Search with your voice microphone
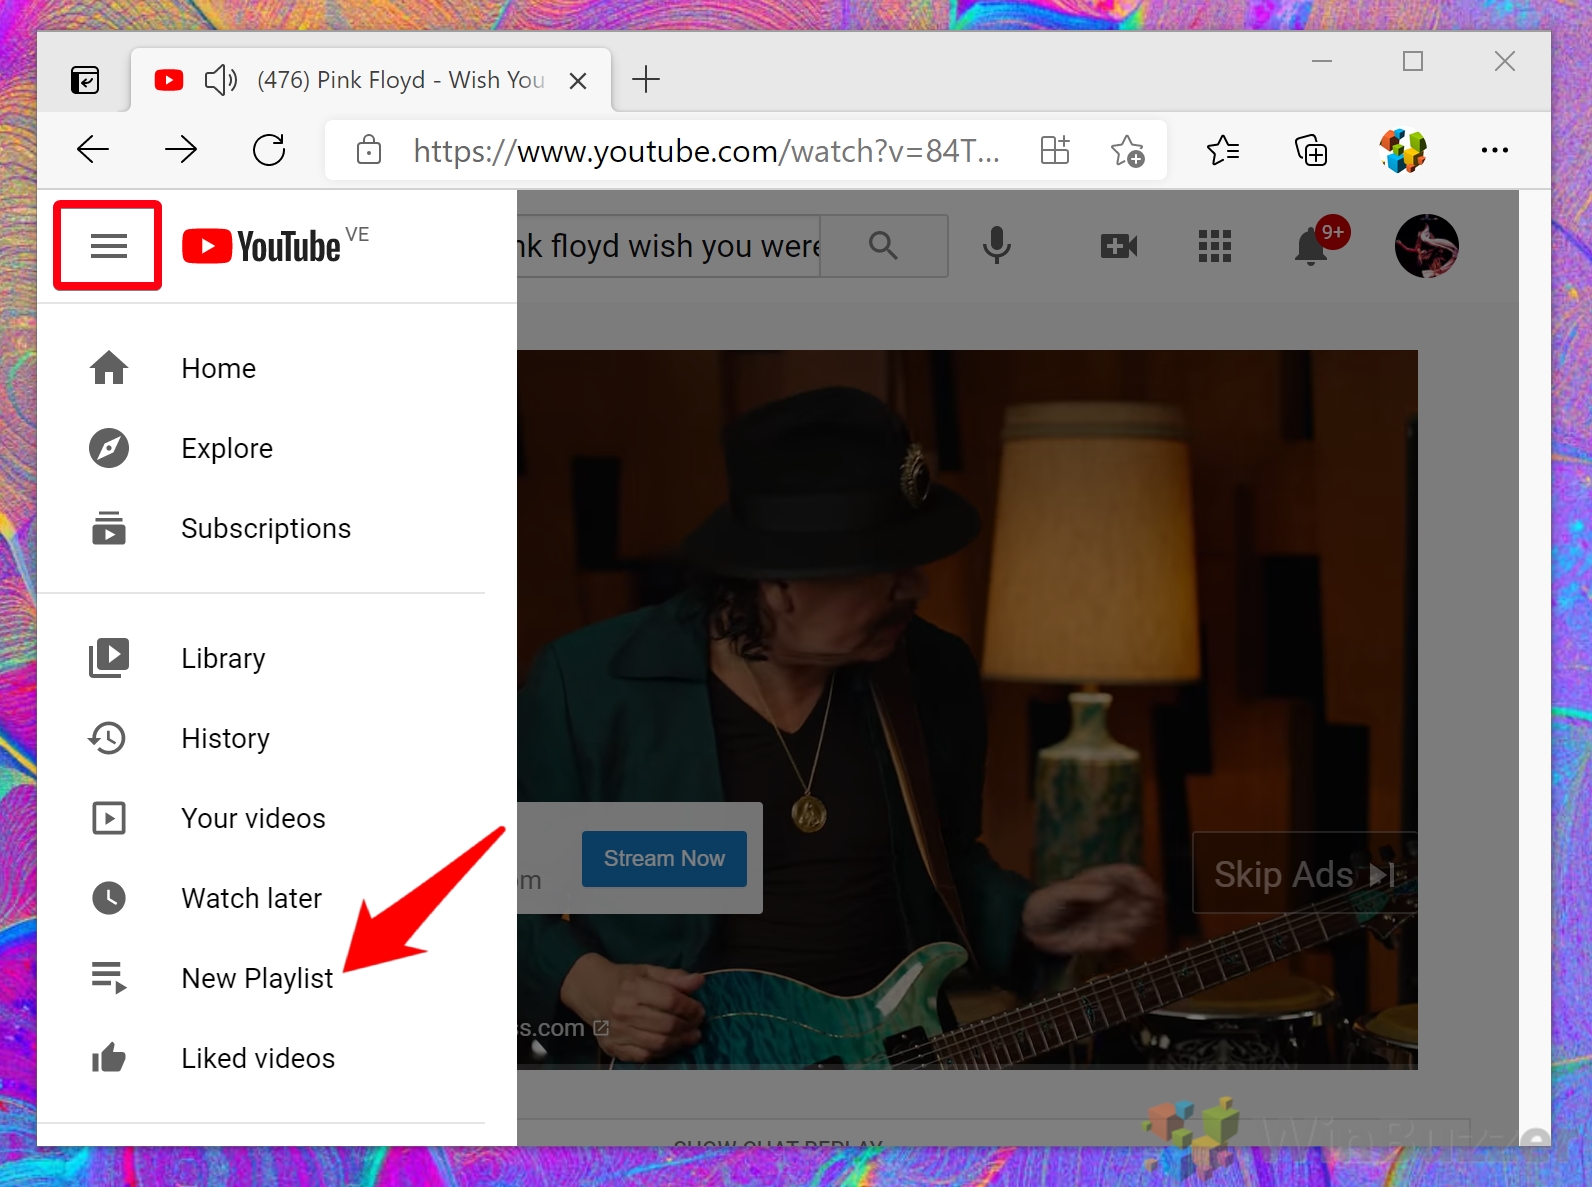 tap(997, 246)
